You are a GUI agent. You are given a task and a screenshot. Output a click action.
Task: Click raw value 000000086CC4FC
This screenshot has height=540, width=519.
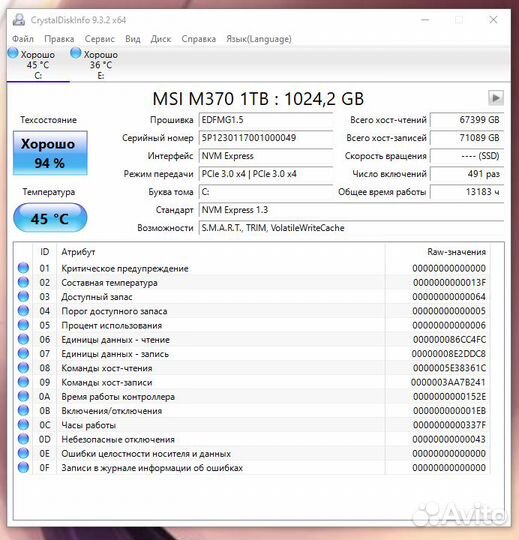click(x=449, y=340)
